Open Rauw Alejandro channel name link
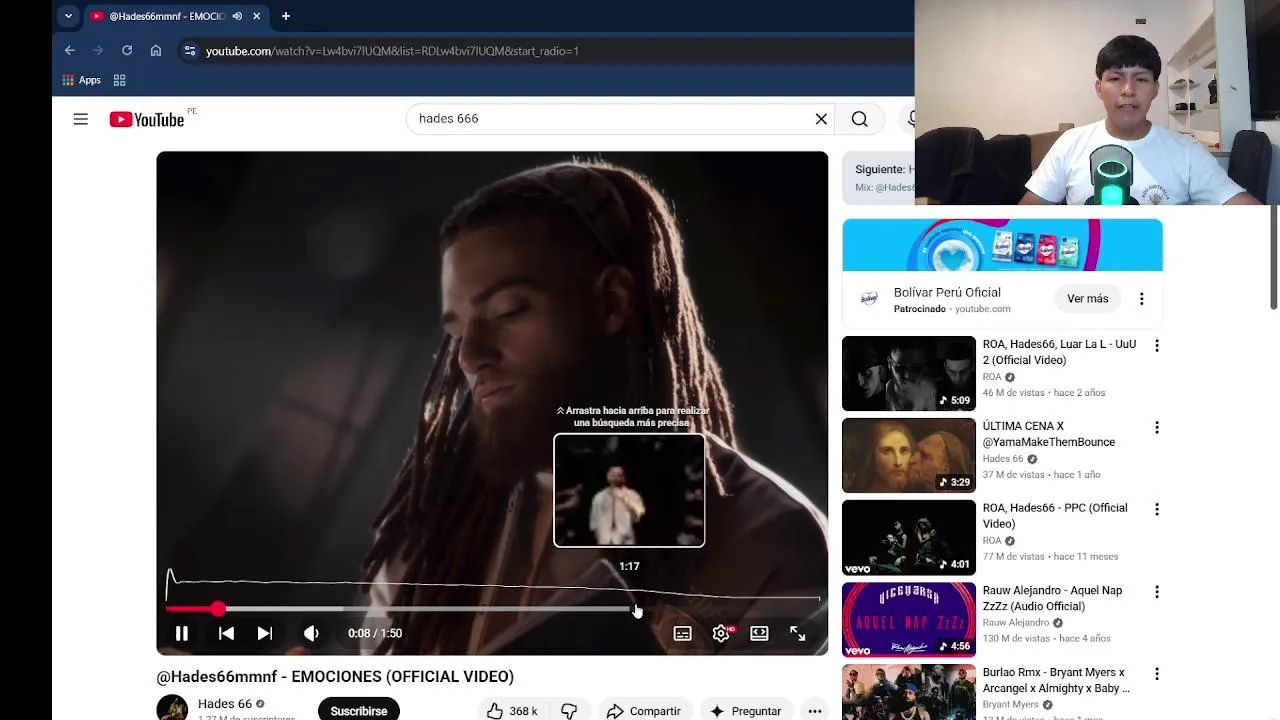 [x=1016, y=623]
